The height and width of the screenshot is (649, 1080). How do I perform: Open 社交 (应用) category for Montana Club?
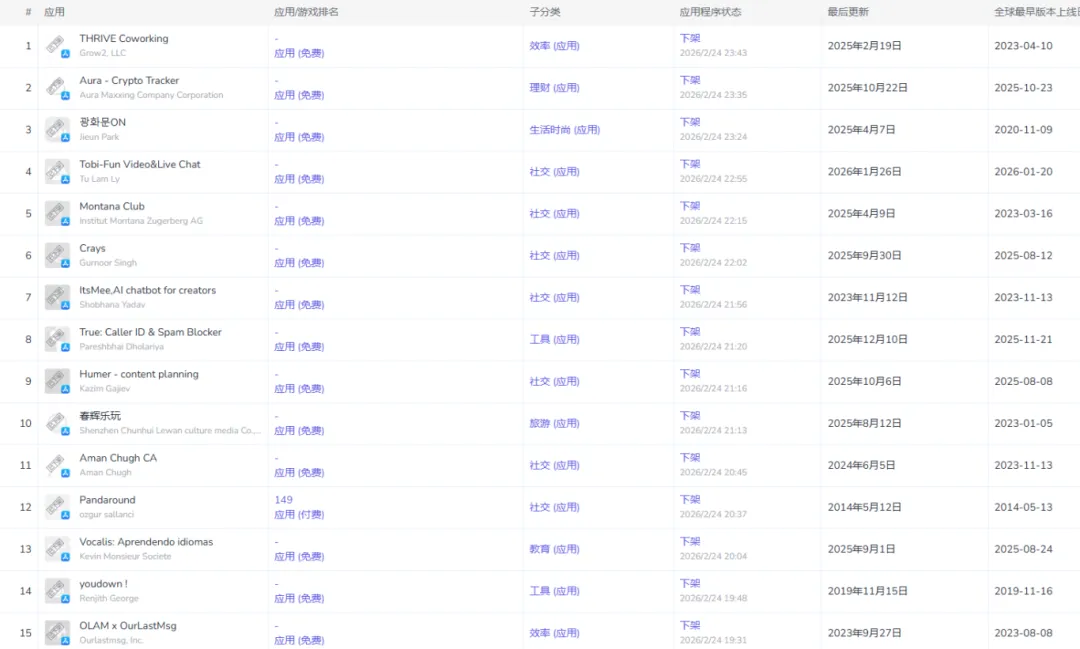coord(554,214)
